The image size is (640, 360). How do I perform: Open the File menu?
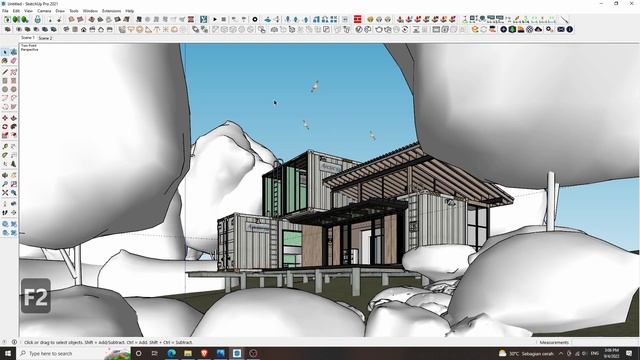5,11
